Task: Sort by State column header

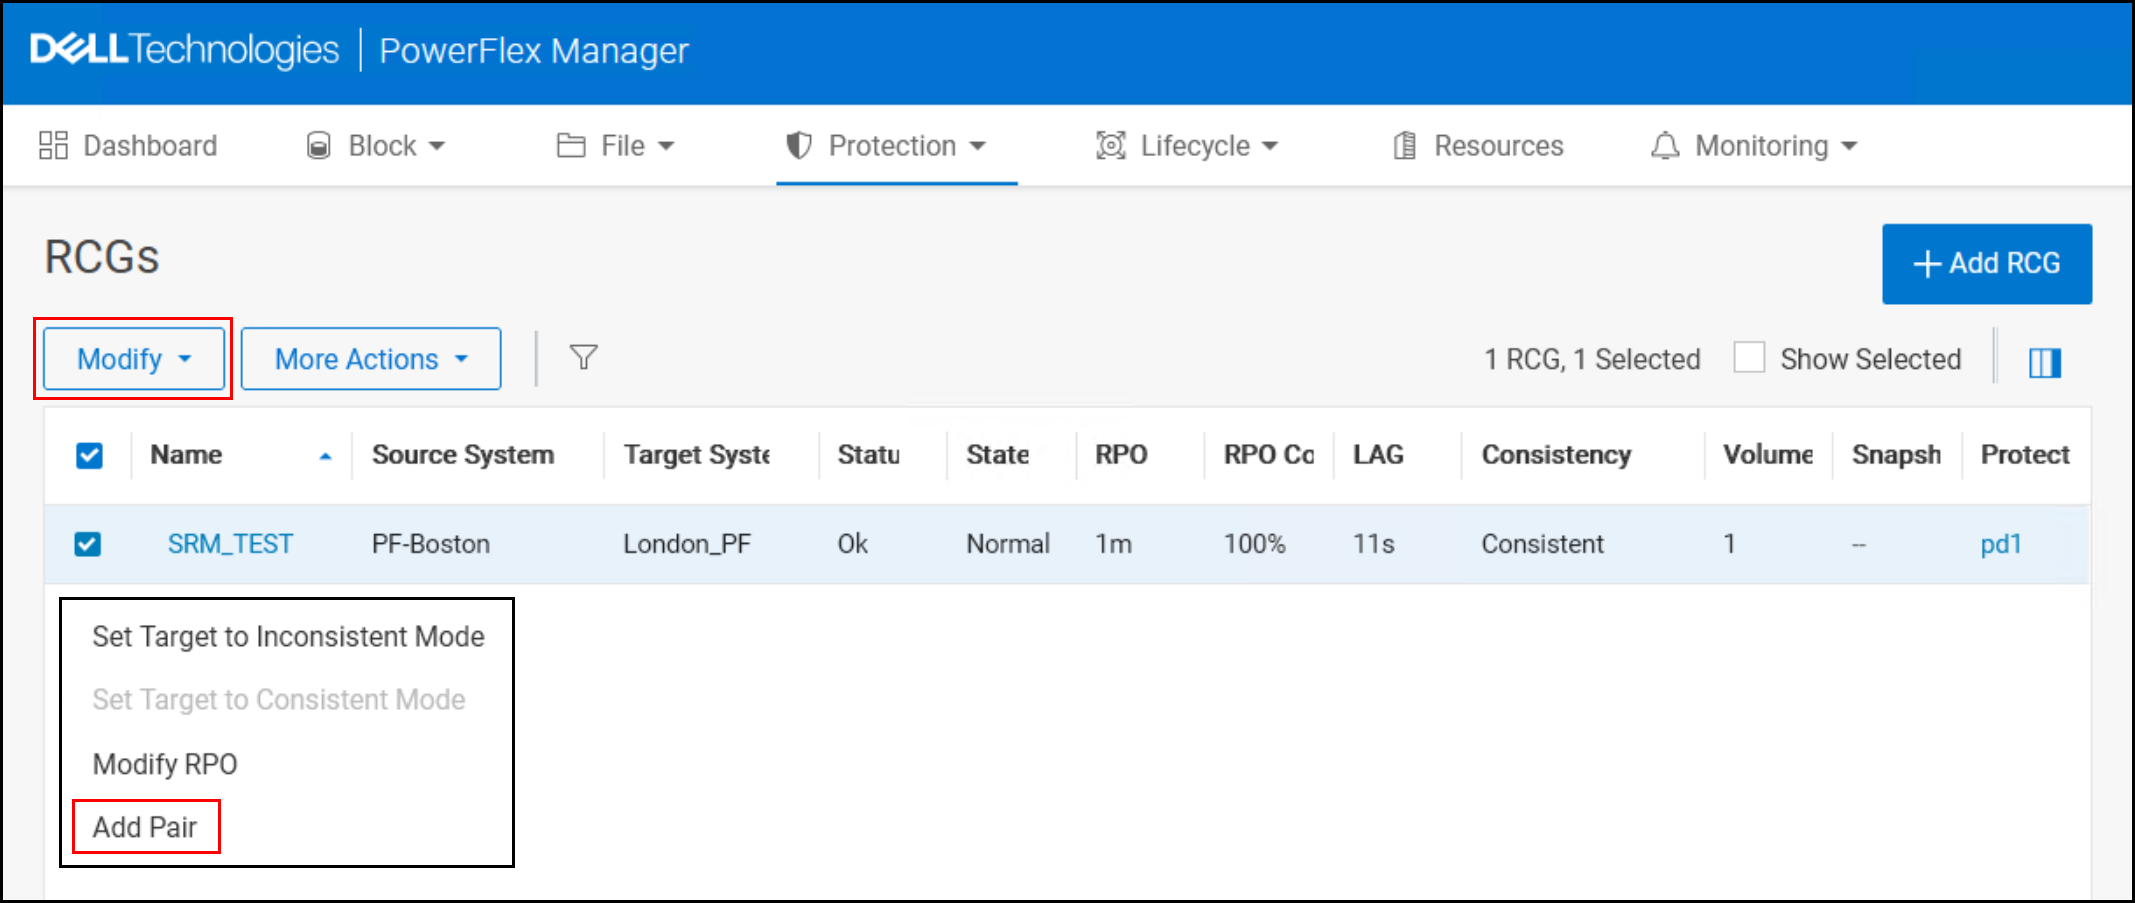Action: coord(997,455)
